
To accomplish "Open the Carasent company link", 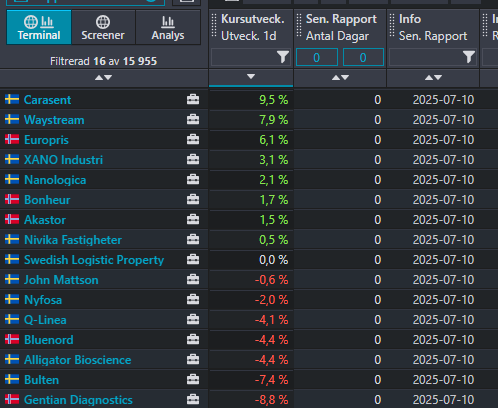I will [x=47, y=100].
